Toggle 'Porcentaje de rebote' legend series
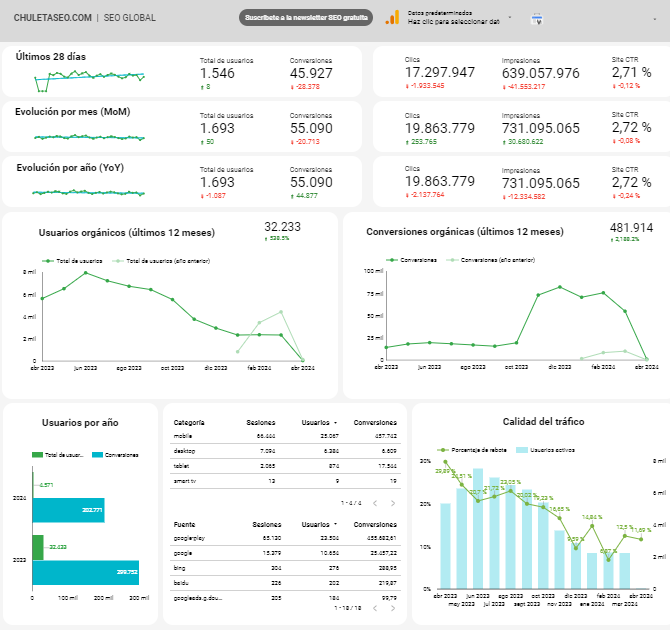Screen dimensions: 670x630 click(474, 451)
